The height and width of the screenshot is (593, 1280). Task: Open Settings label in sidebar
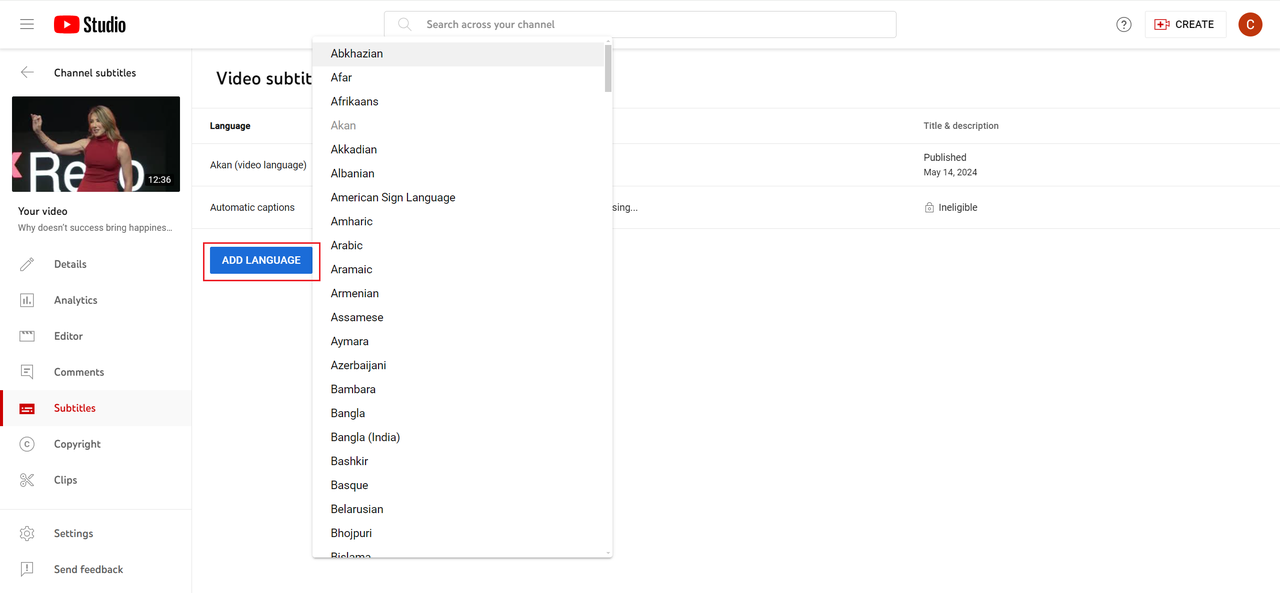click(x=74, y=533)
